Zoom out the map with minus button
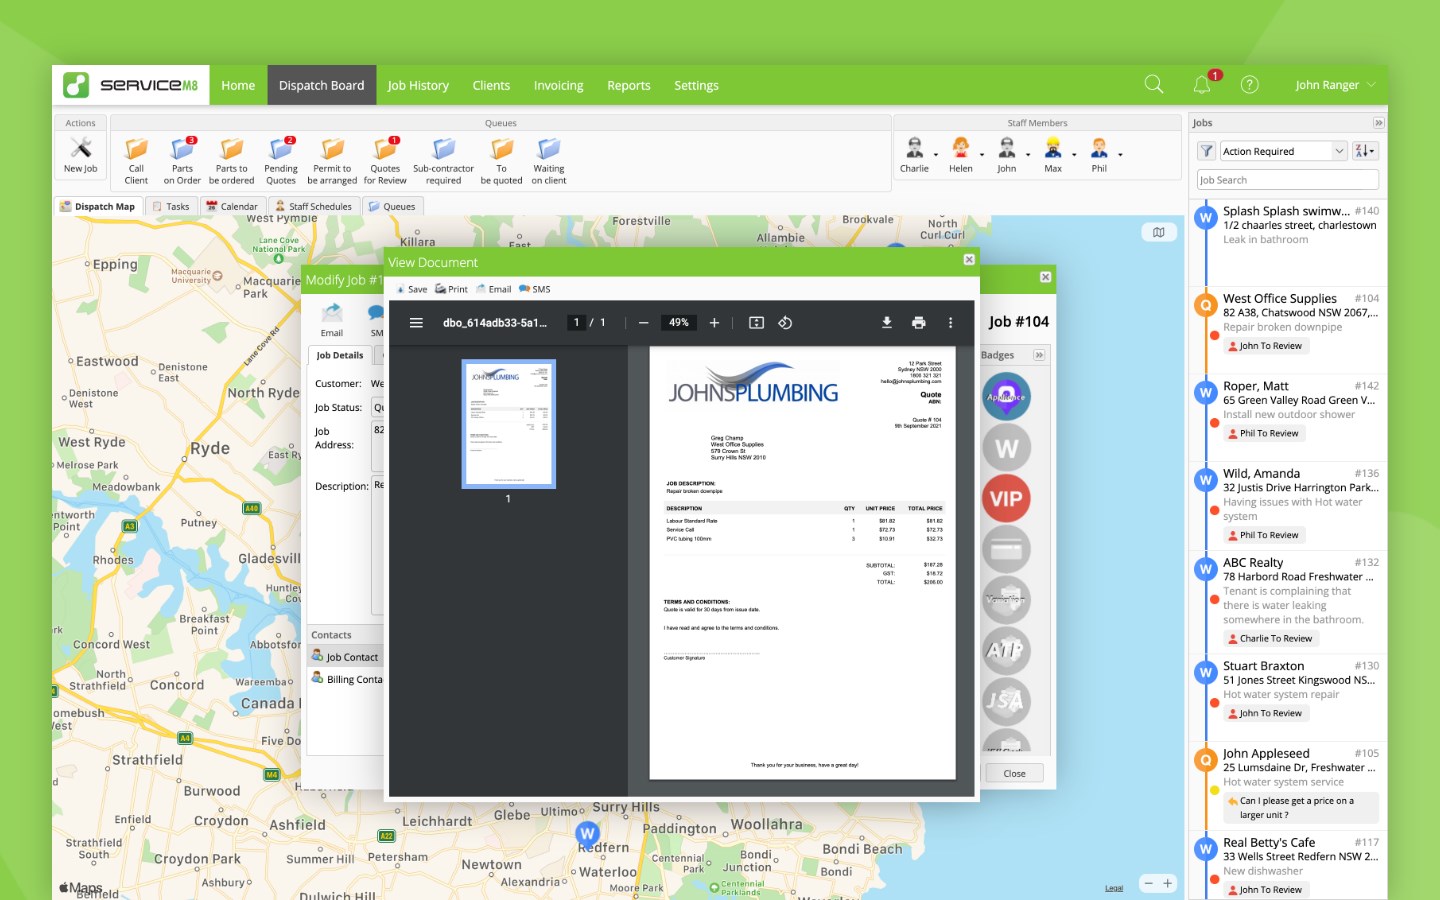 [1149, 883]
